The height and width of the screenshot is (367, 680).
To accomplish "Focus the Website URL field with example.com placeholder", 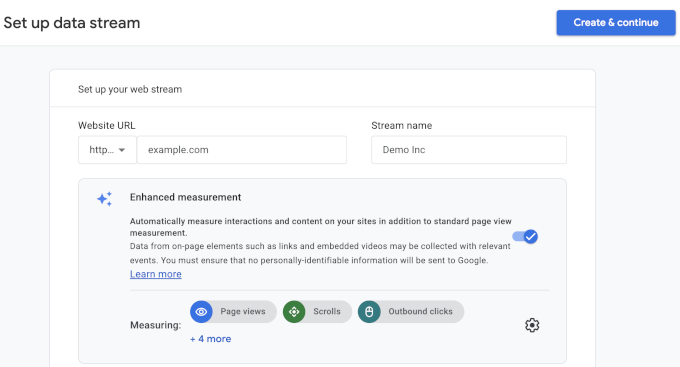I will [242, 150].
